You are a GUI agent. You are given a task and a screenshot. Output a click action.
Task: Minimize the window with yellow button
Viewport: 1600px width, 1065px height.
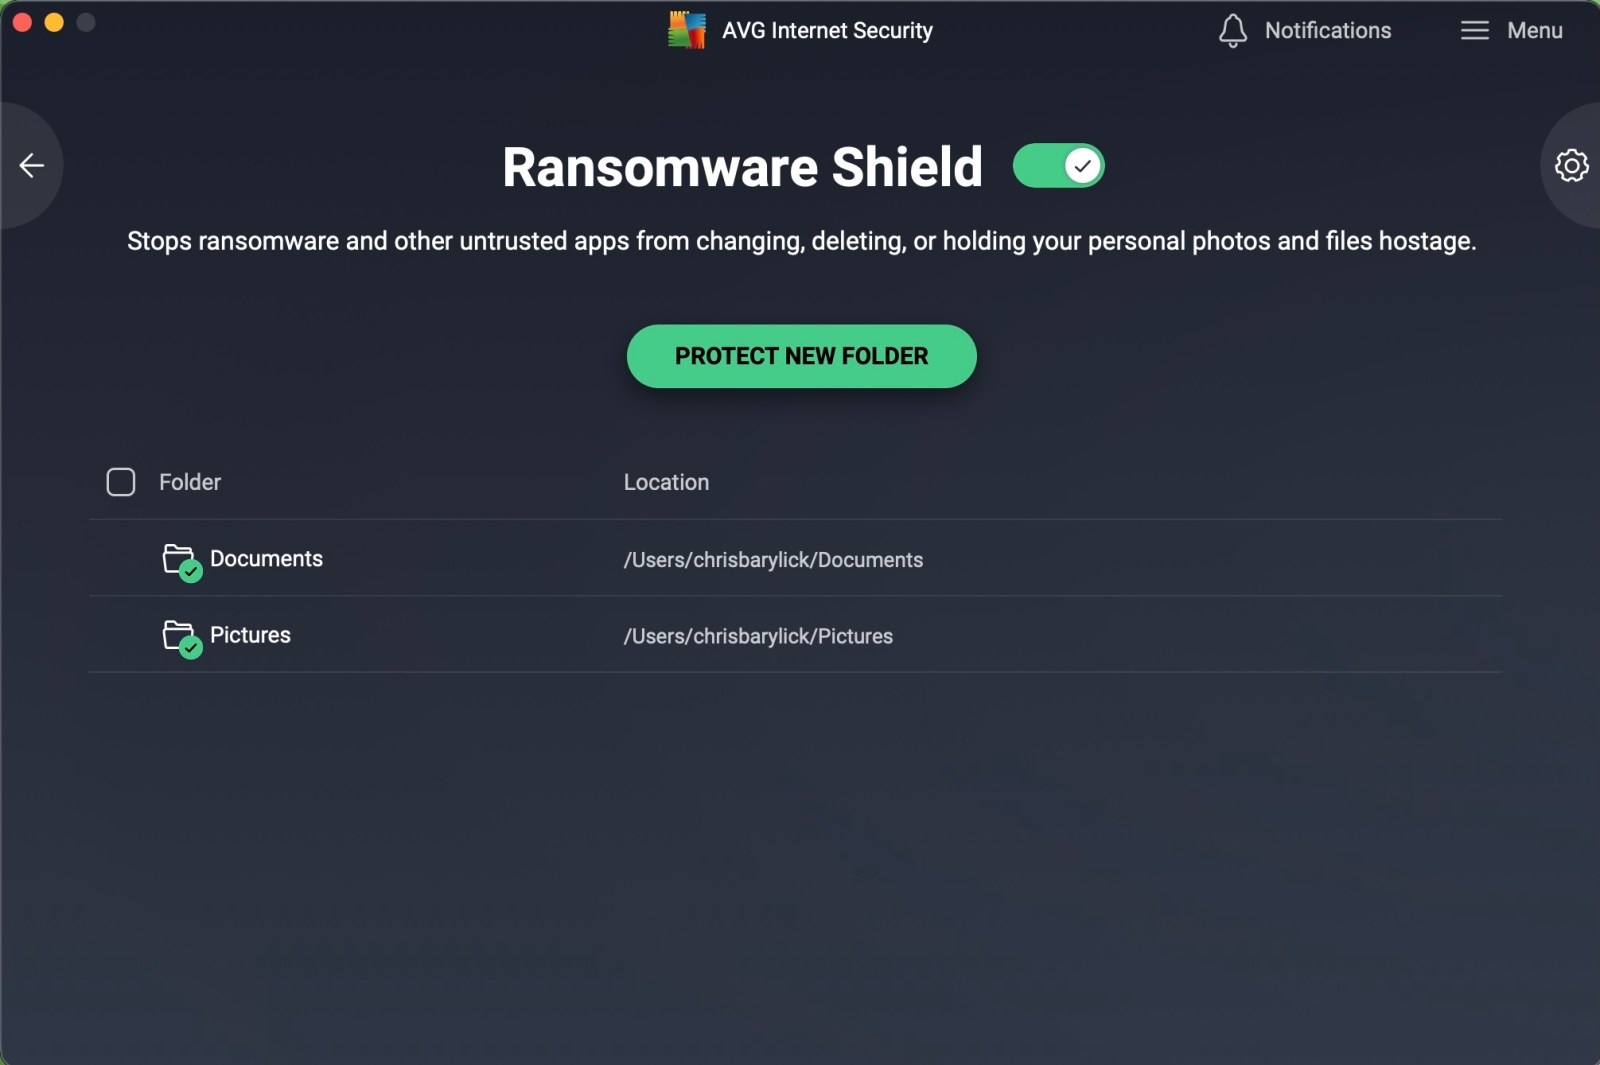click(54, 22)
